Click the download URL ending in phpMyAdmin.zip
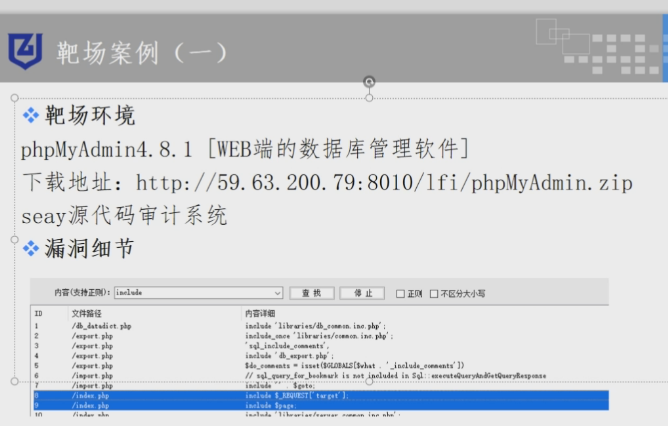Image resolution: width=668 pixels, height=426 pixels. pos(384,183)
